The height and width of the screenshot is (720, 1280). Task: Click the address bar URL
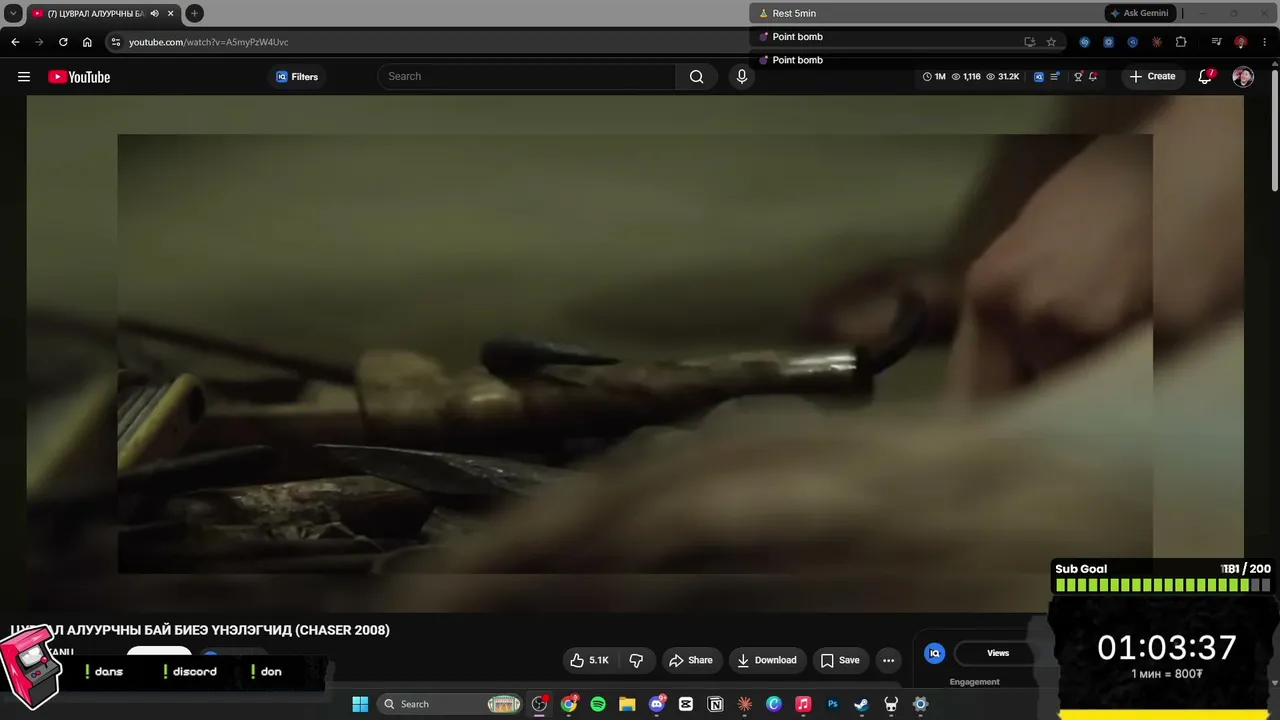point(208,42)
